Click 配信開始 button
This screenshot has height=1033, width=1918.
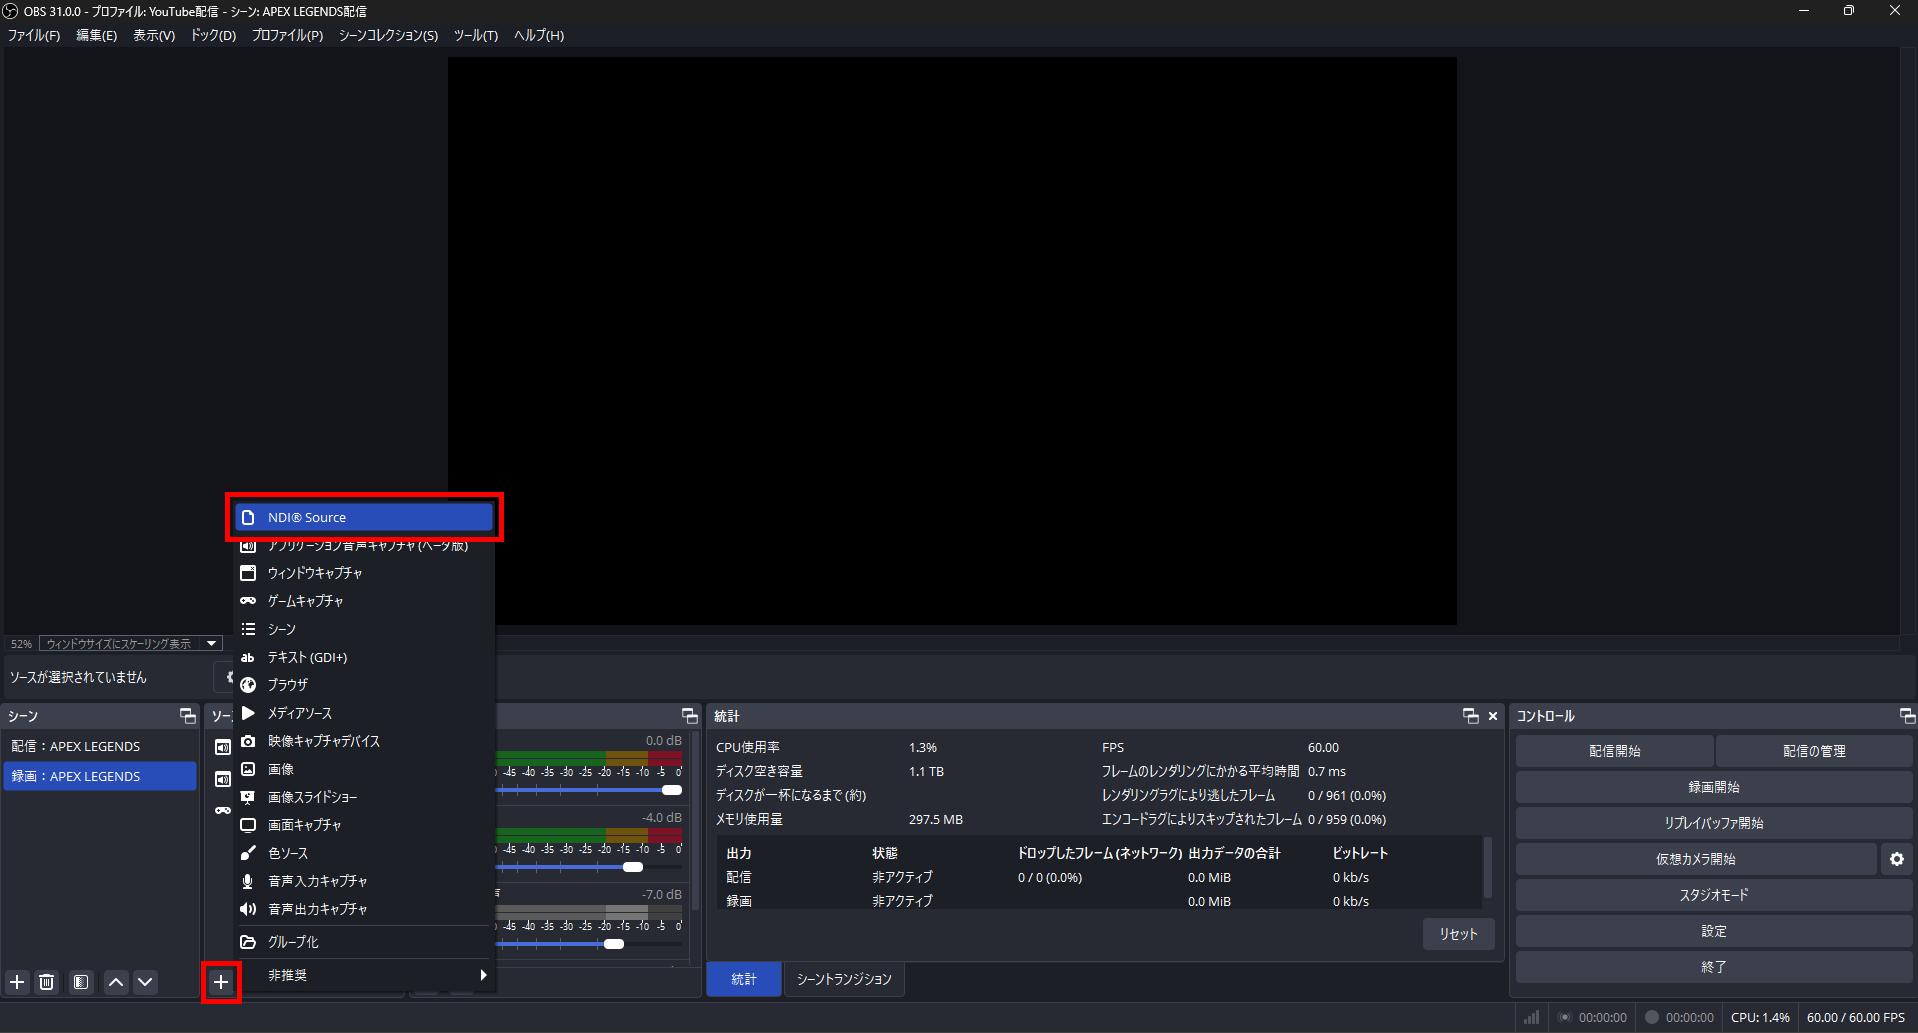(1614, 751)
